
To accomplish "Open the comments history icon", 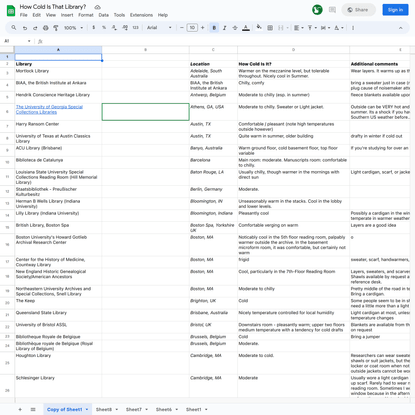I will coord(332,10).
